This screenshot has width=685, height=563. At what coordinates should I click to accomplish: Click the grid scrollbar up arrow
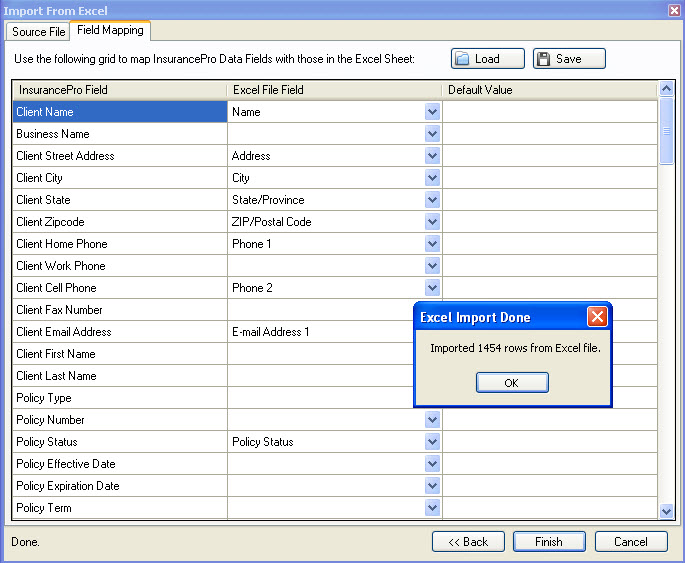pyautogui.click(x=666, y=89)
